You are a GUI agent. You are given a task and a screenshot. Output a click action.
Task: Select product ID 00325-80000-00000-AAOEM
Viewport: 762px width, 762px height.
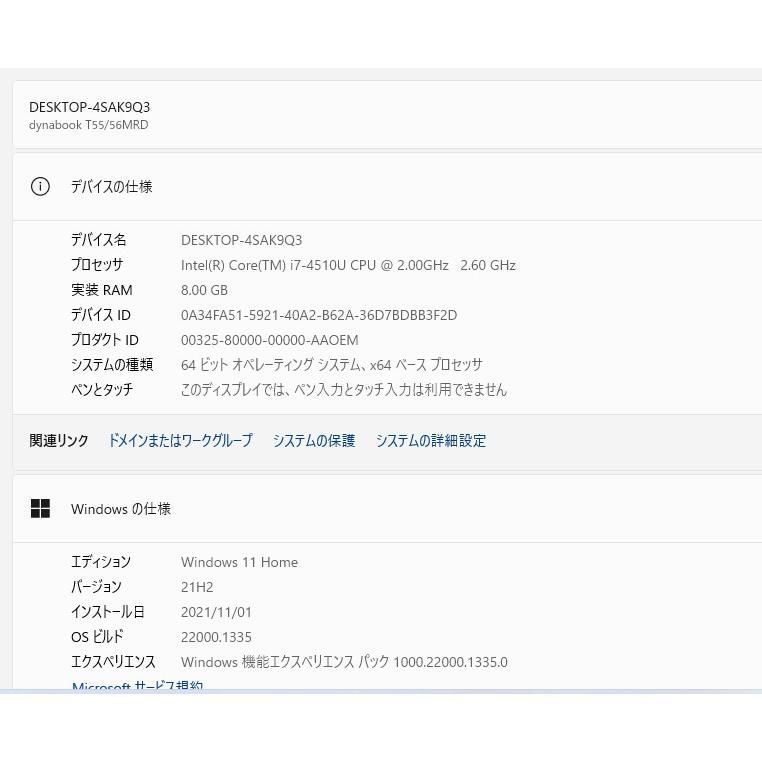[x=270, y=340]
